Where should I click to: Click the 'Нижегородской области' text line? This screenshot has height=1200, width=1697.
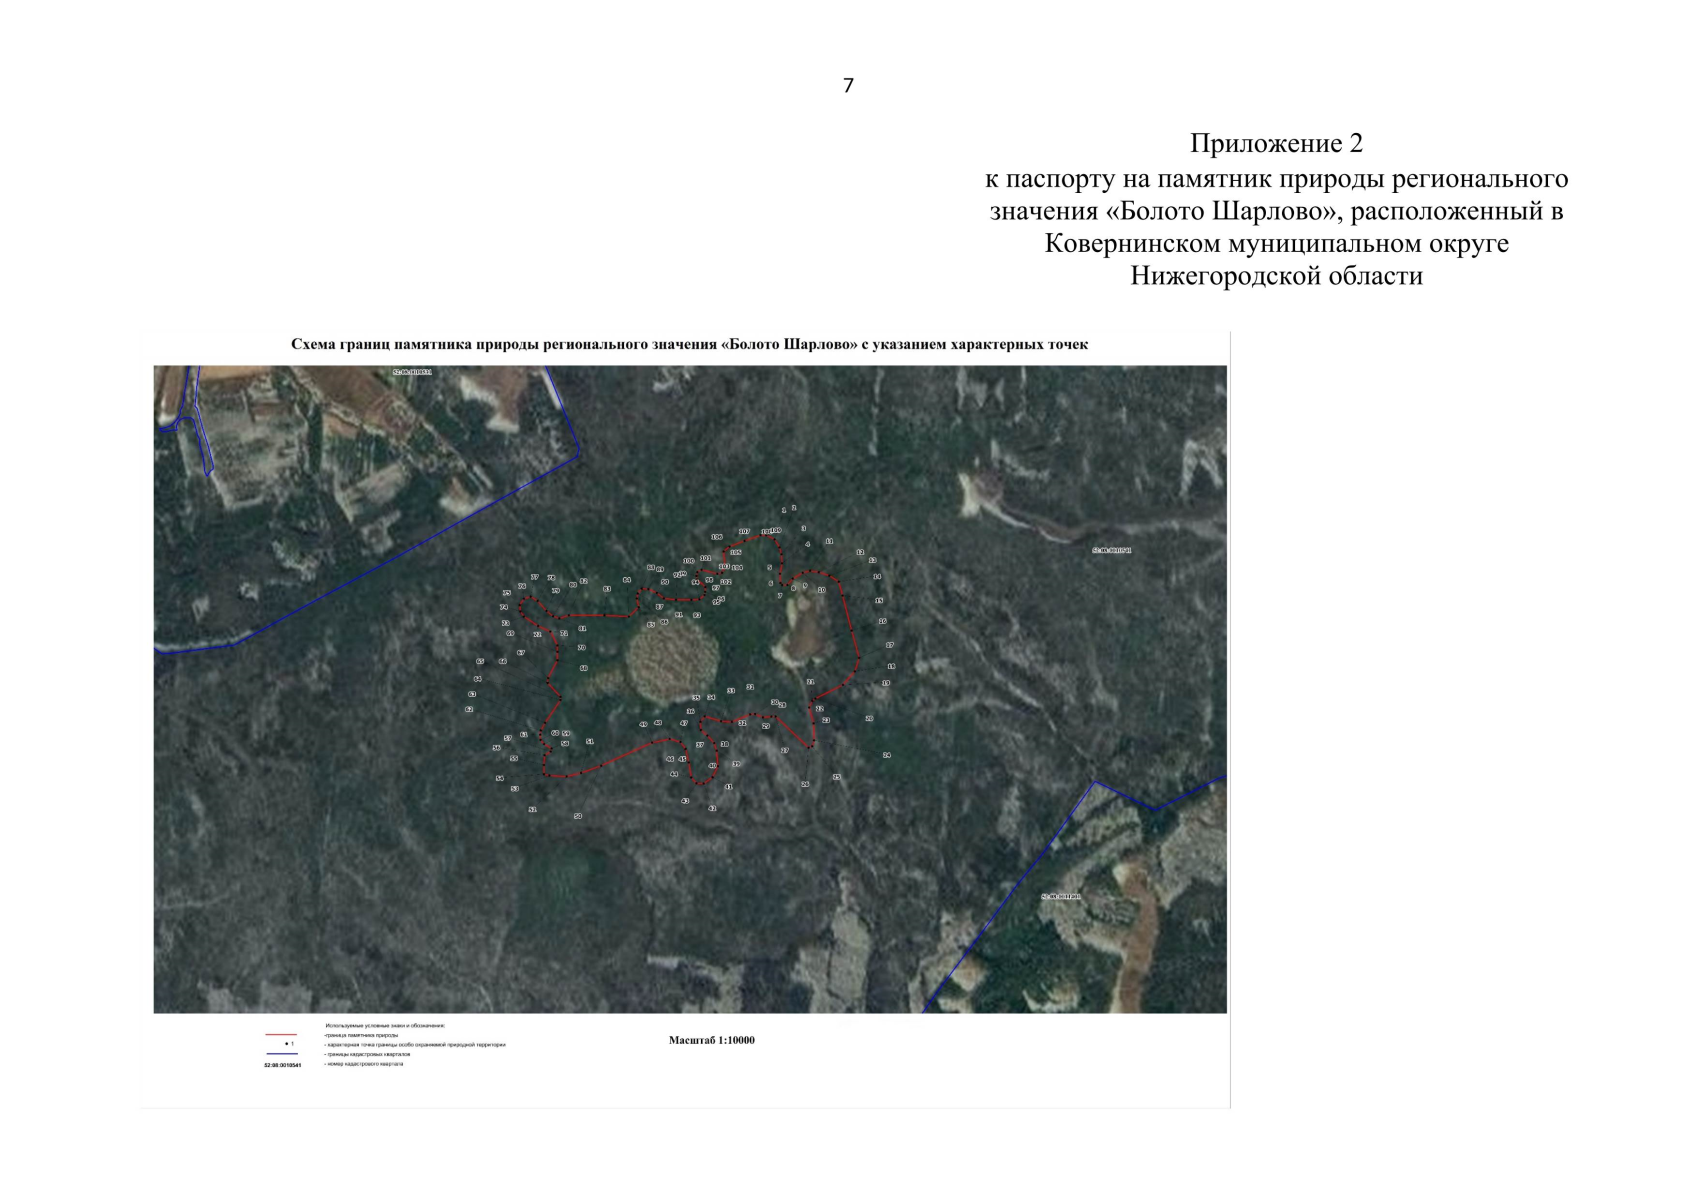pyautogui.click(x=1276, y=276)
